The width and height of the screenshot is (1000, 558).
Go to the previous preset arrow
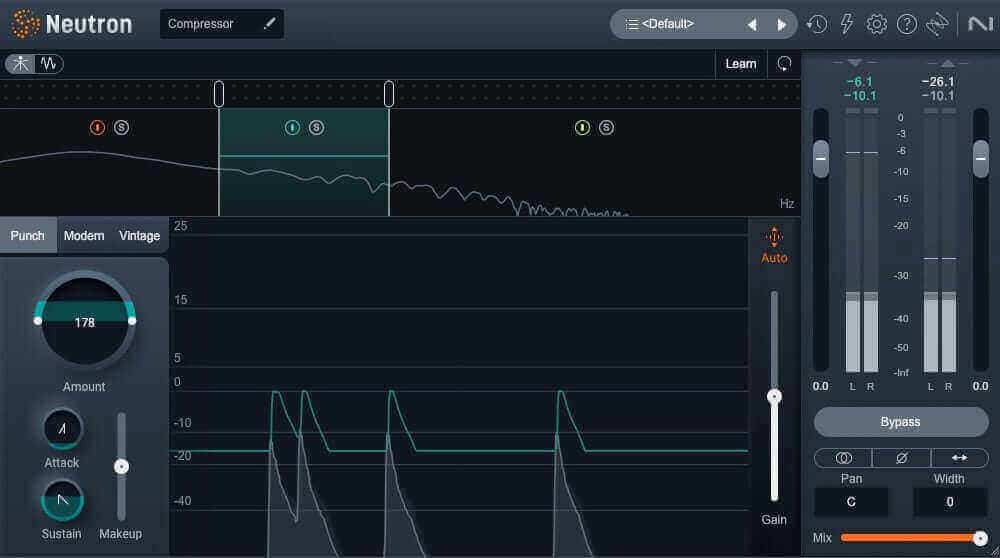click(x=752, y=25)
